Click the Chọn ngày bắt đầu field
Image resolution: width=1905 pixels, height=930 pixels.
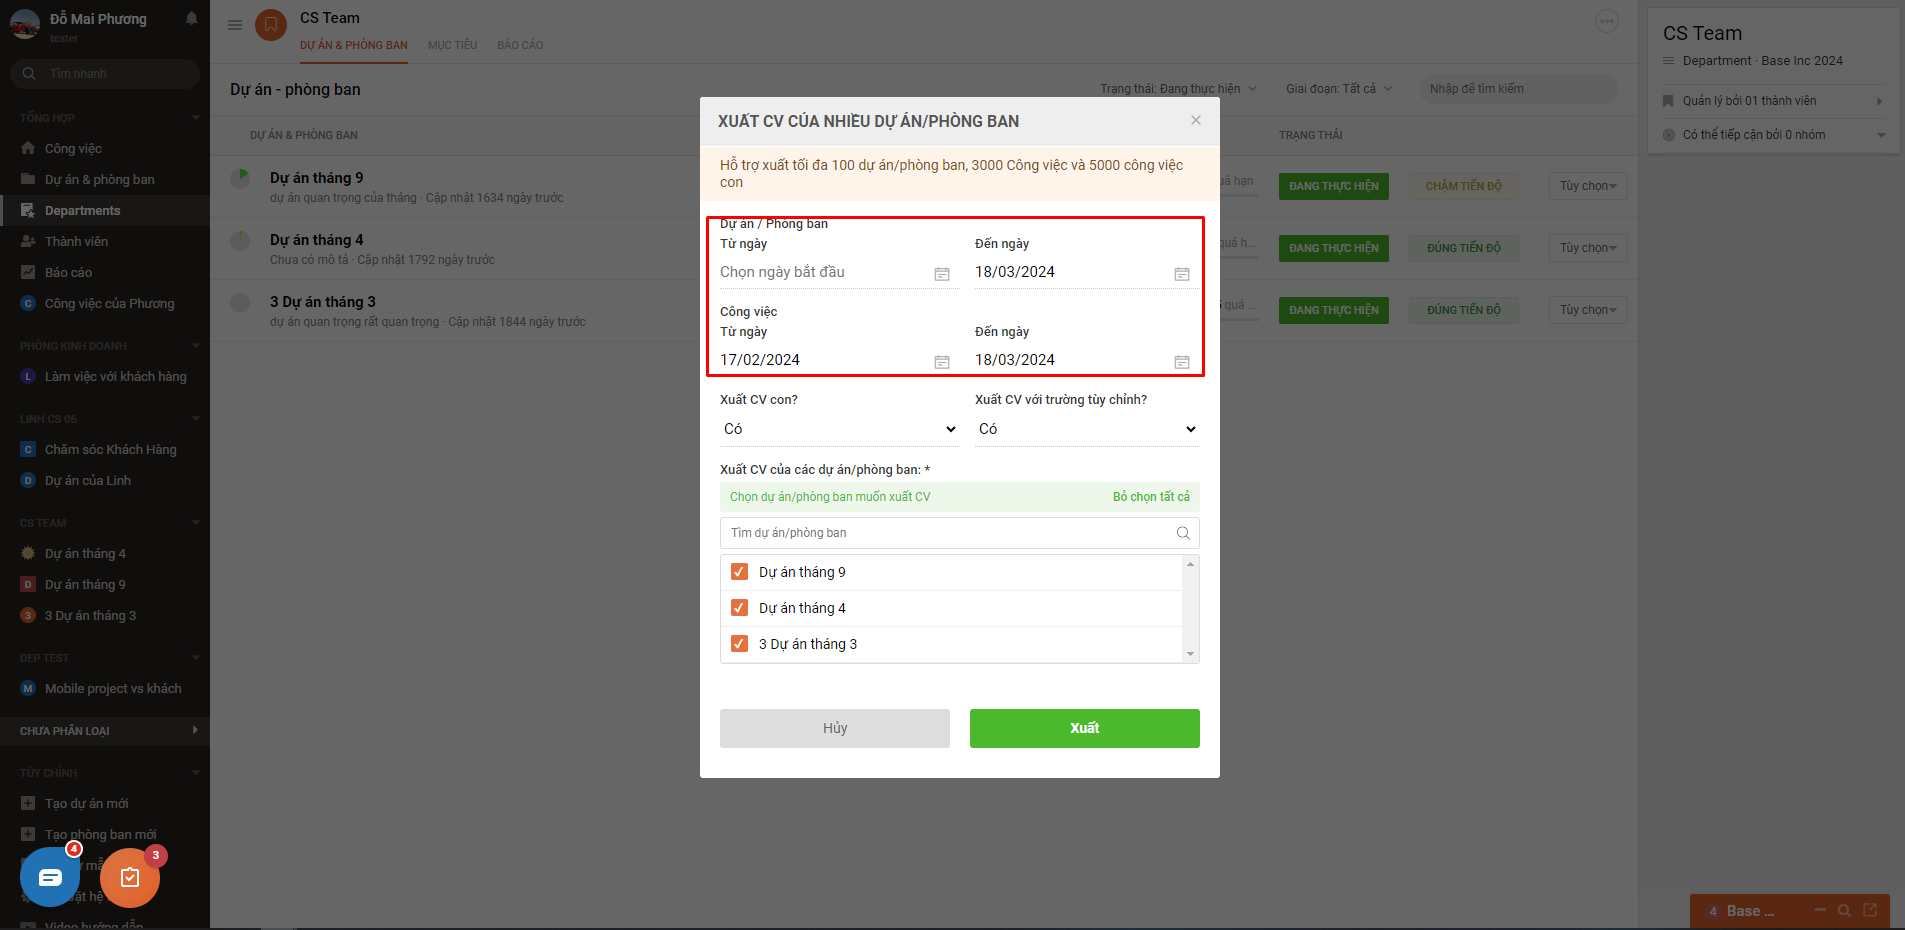coord(838,272)
